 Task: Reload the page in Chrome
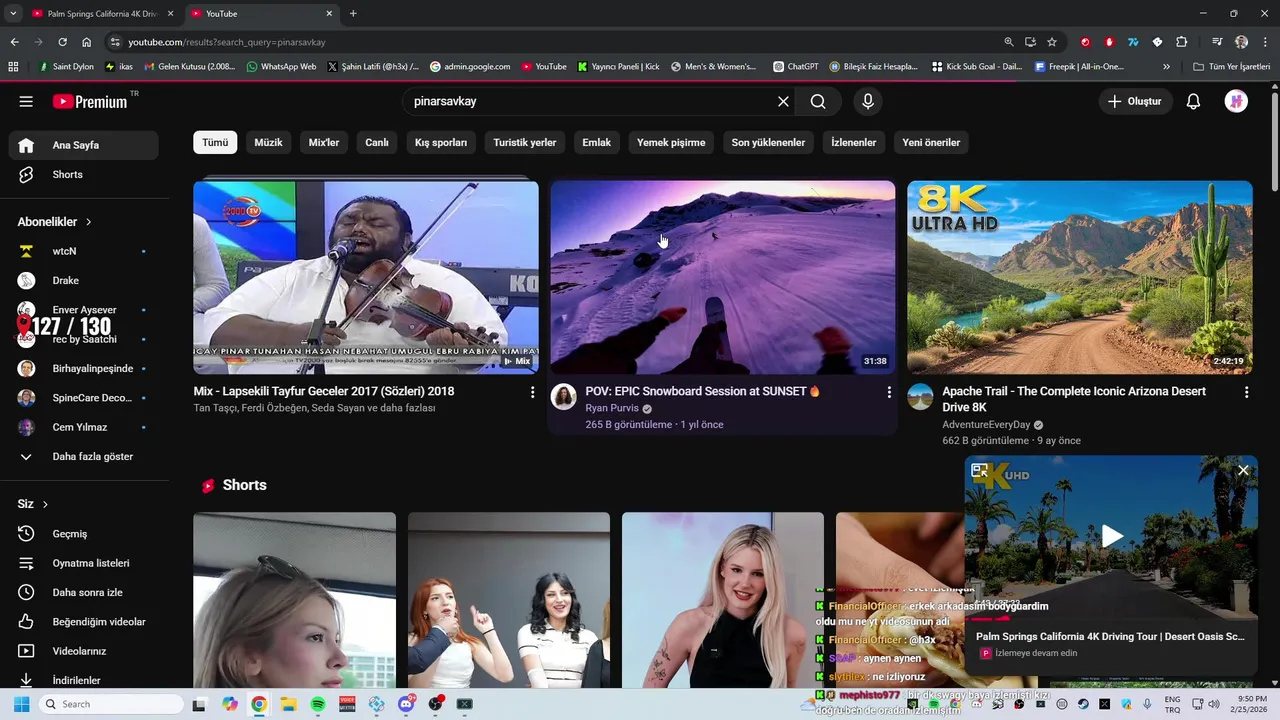point(62,42)
